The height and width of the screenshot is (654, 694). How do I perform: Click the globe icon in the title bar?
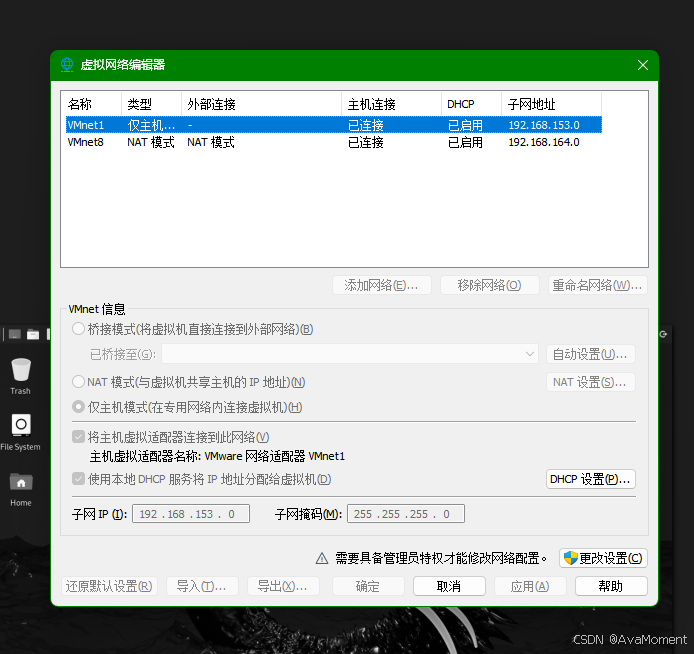(x=67, y=65)
